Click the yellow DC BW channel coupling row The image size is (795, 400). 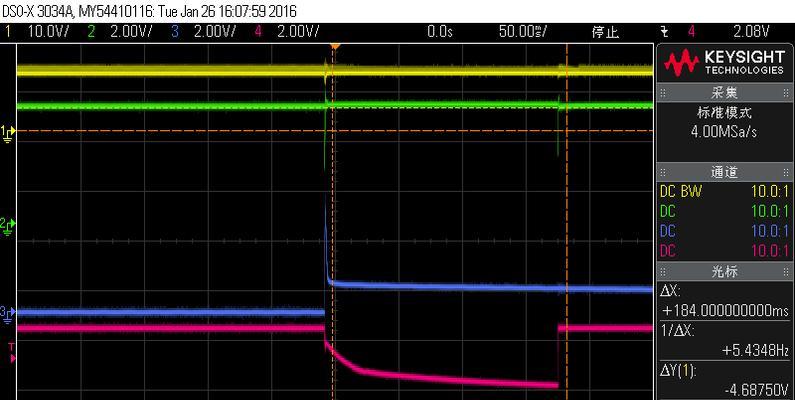click(x=725, y=191)
